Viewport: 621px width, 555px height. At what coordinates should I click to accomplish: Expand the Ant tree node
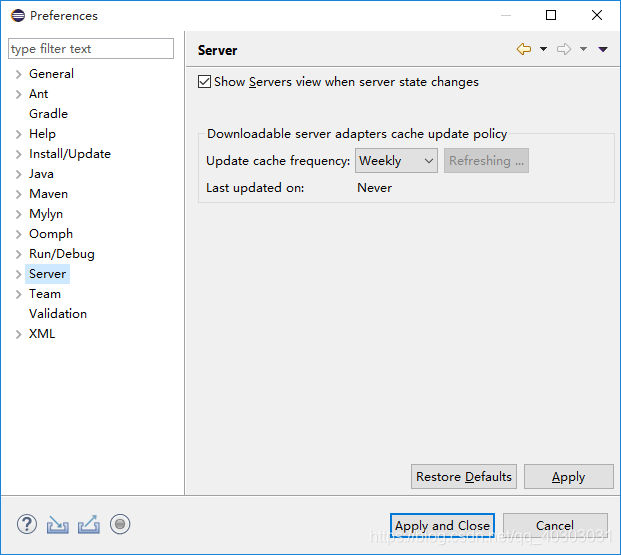click(18, 94)
